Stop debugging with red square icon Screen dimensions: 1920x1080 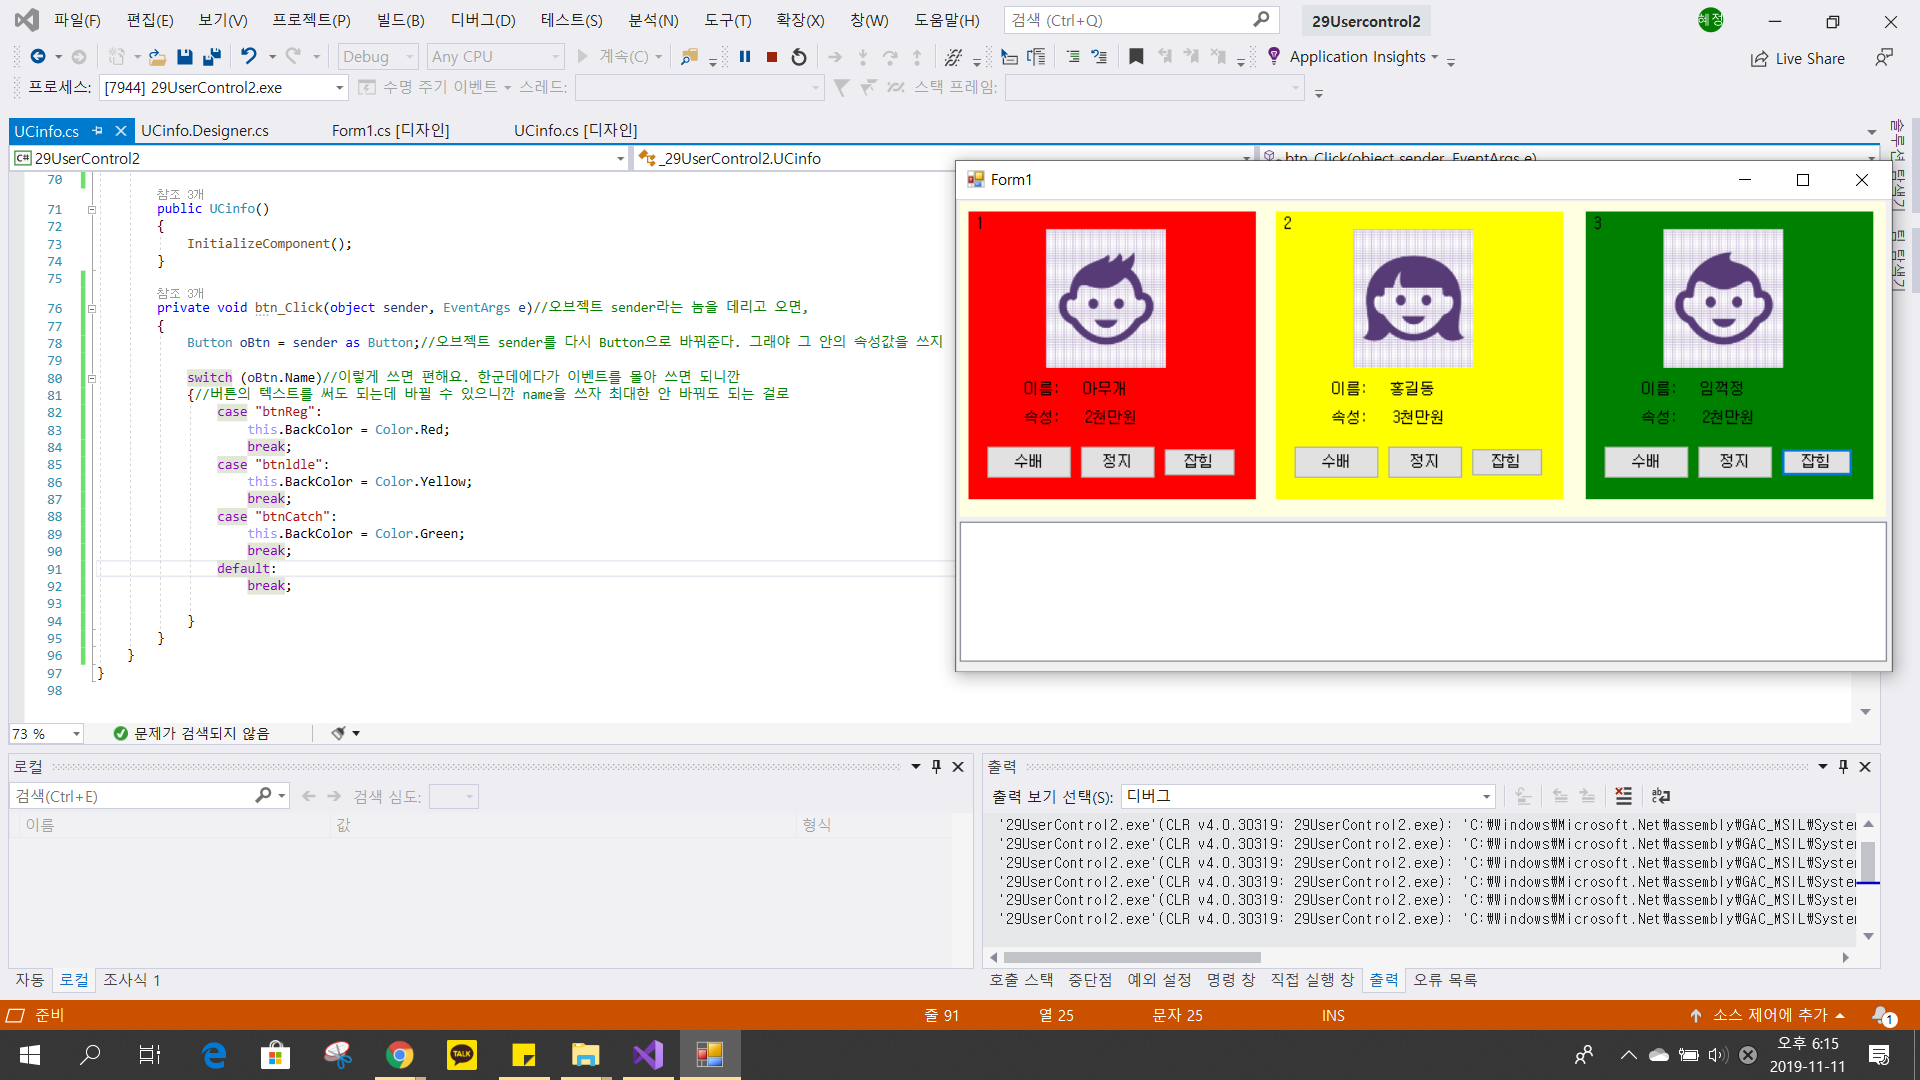coord(772,57)
